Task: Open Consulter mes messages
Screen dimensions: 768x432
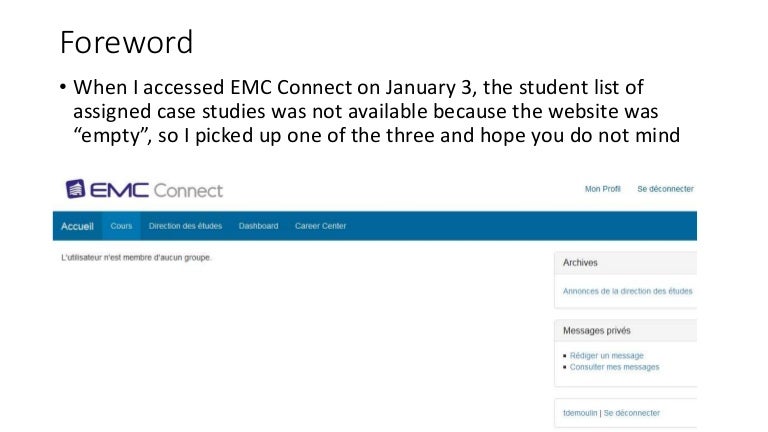Action: 614,367
